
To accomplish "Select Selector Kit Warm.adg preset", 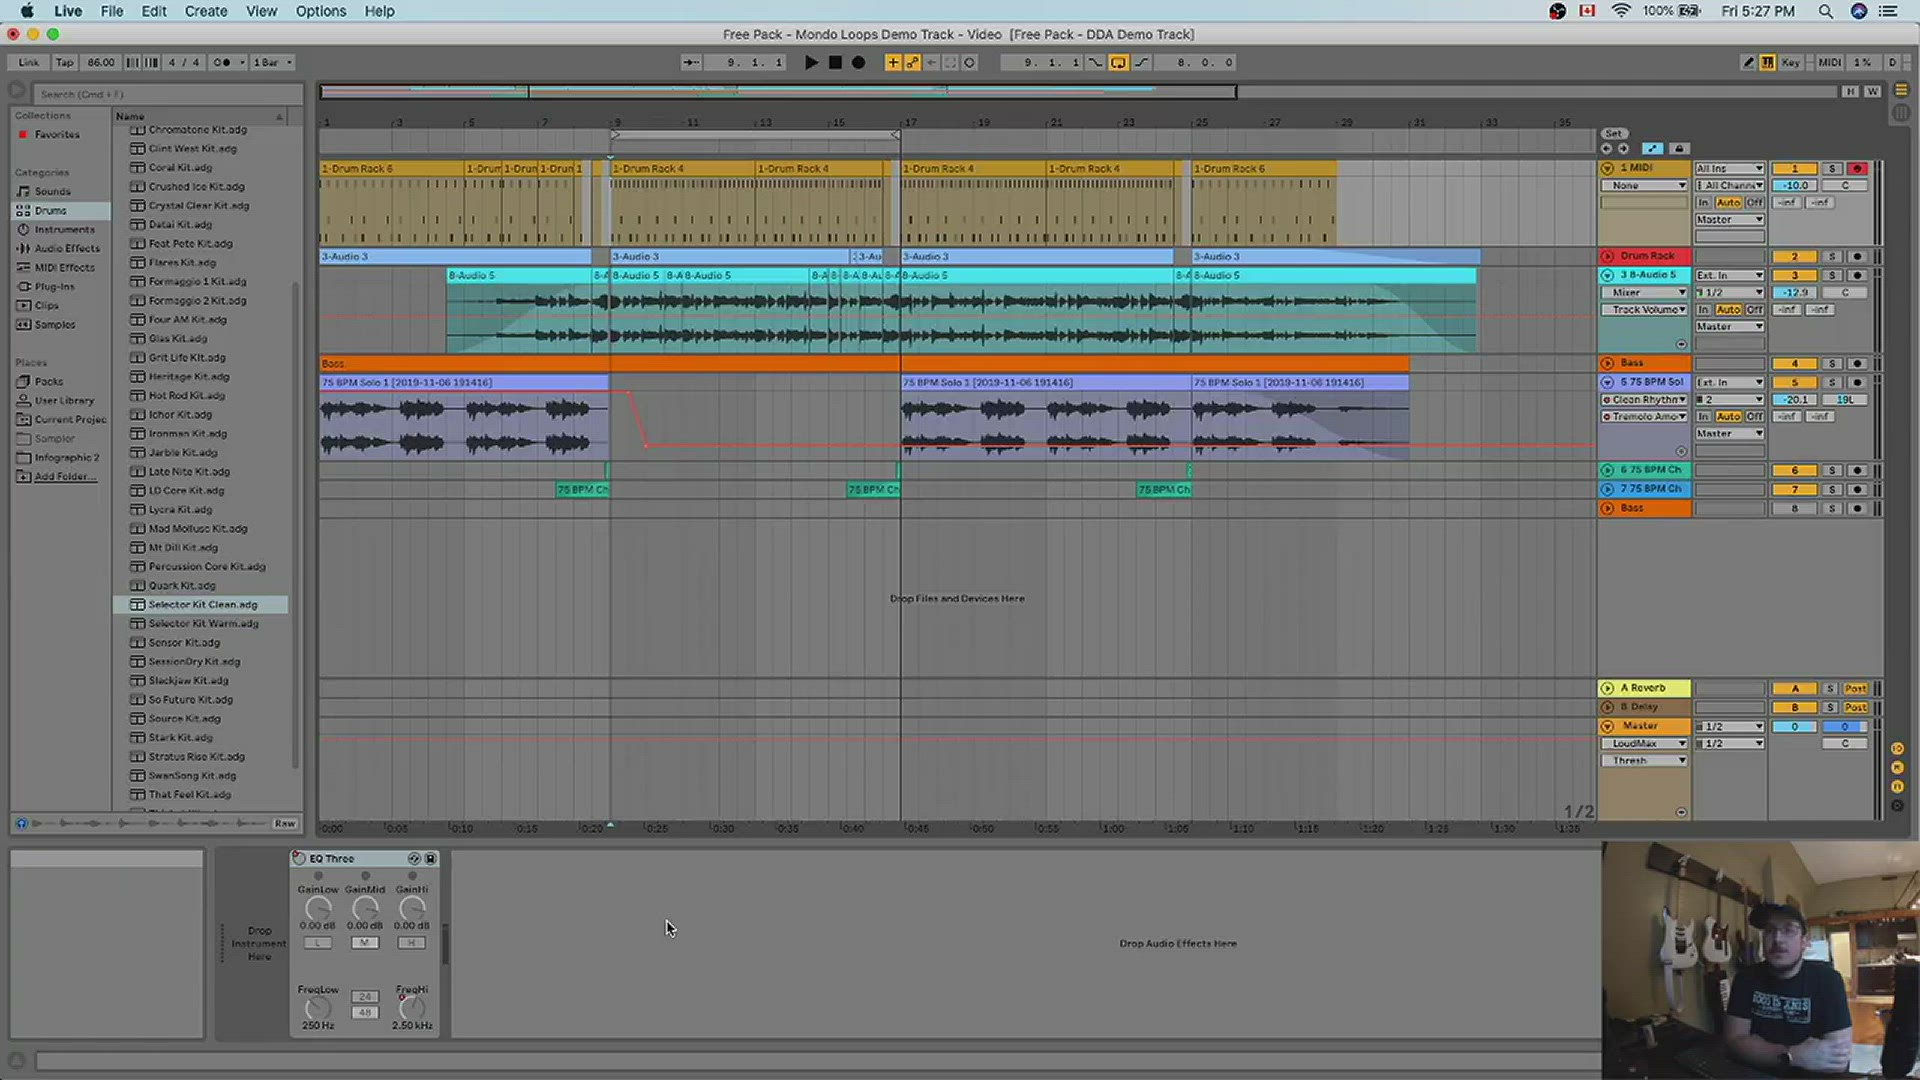I will [x=203, y=623].
